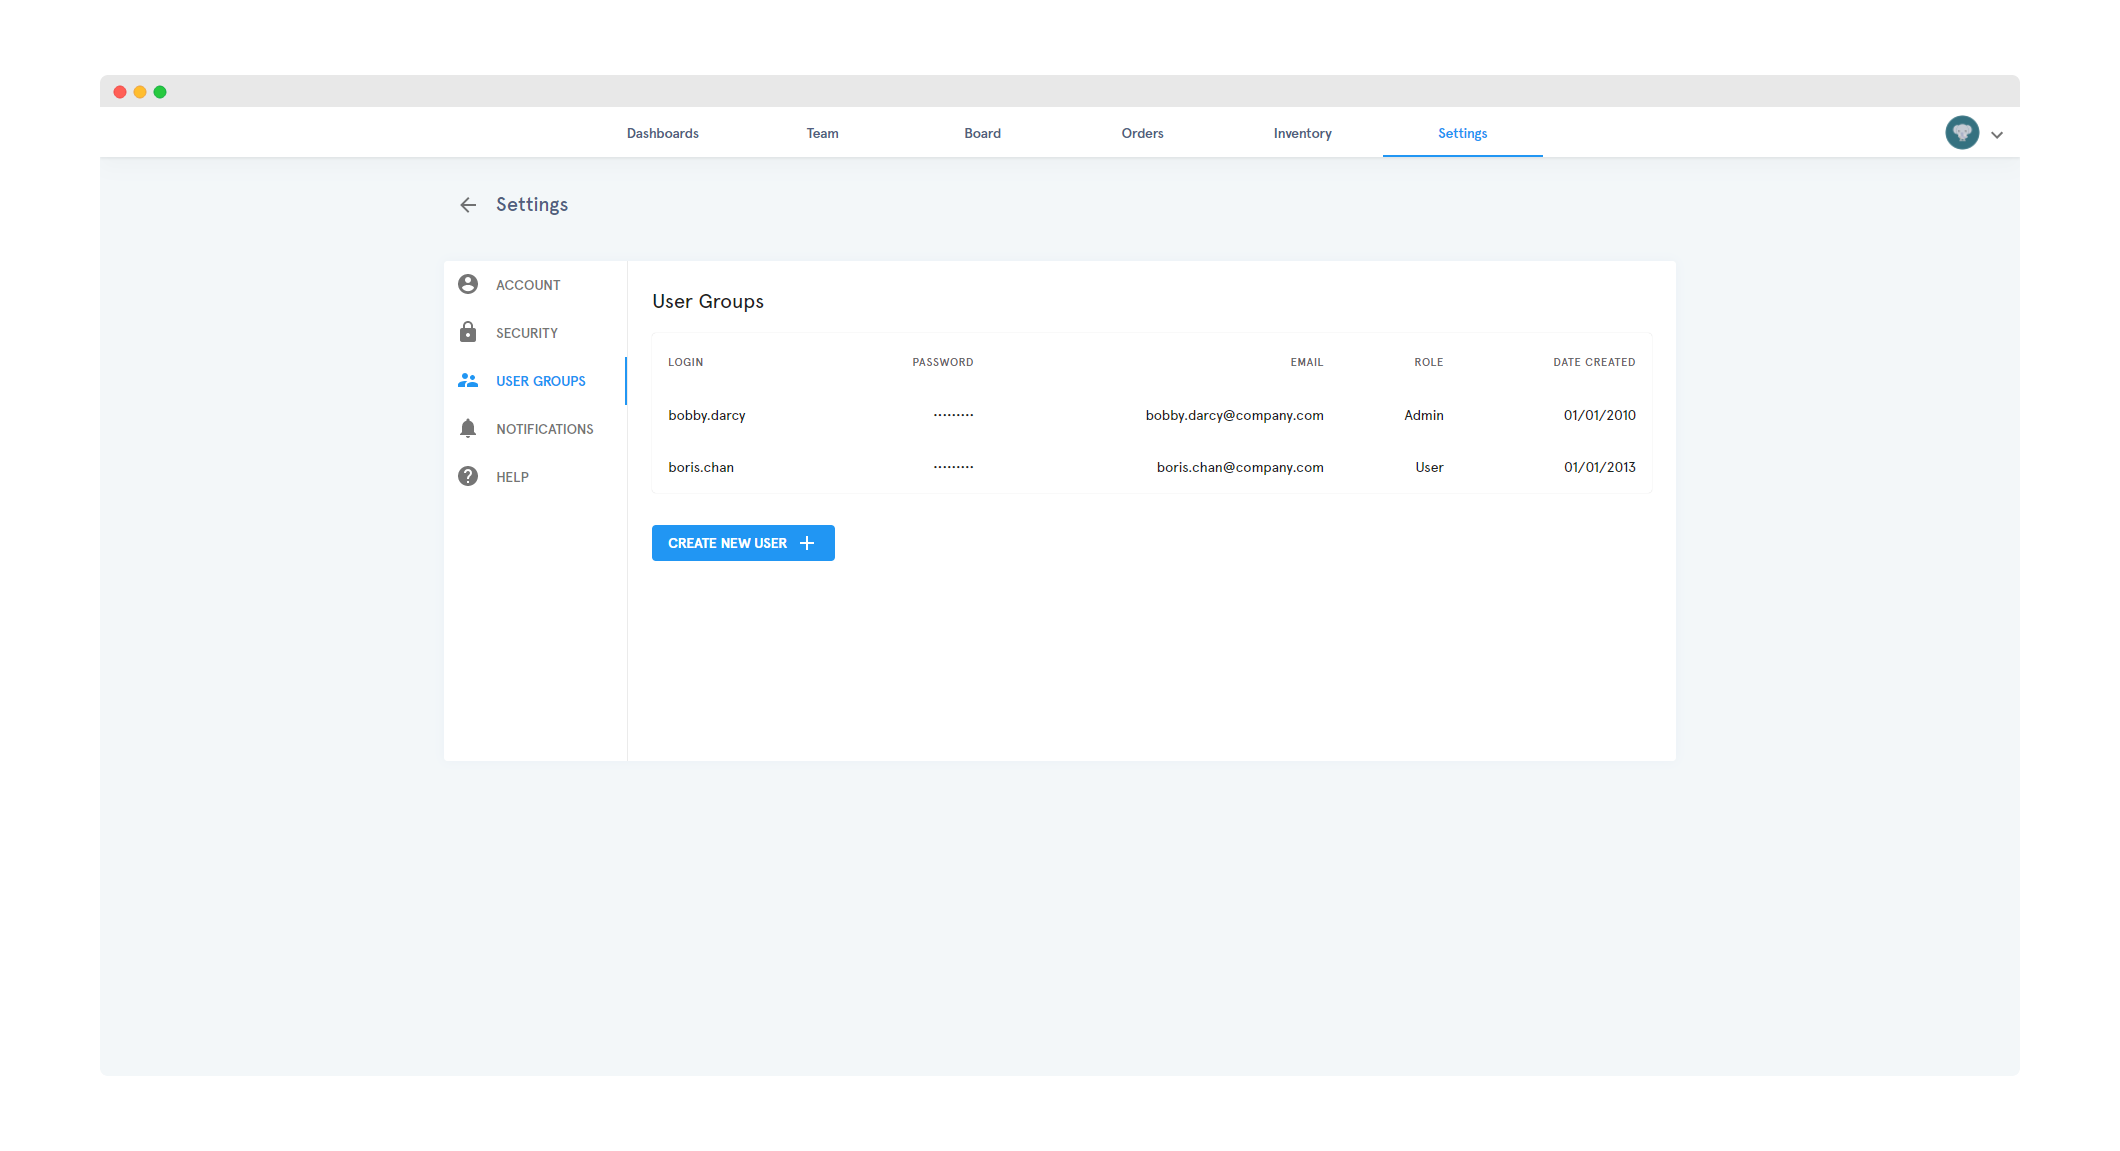Click bobby.darcy@company.com email
This screenshot has width=2120, height=1151.
pos(1234,415)
